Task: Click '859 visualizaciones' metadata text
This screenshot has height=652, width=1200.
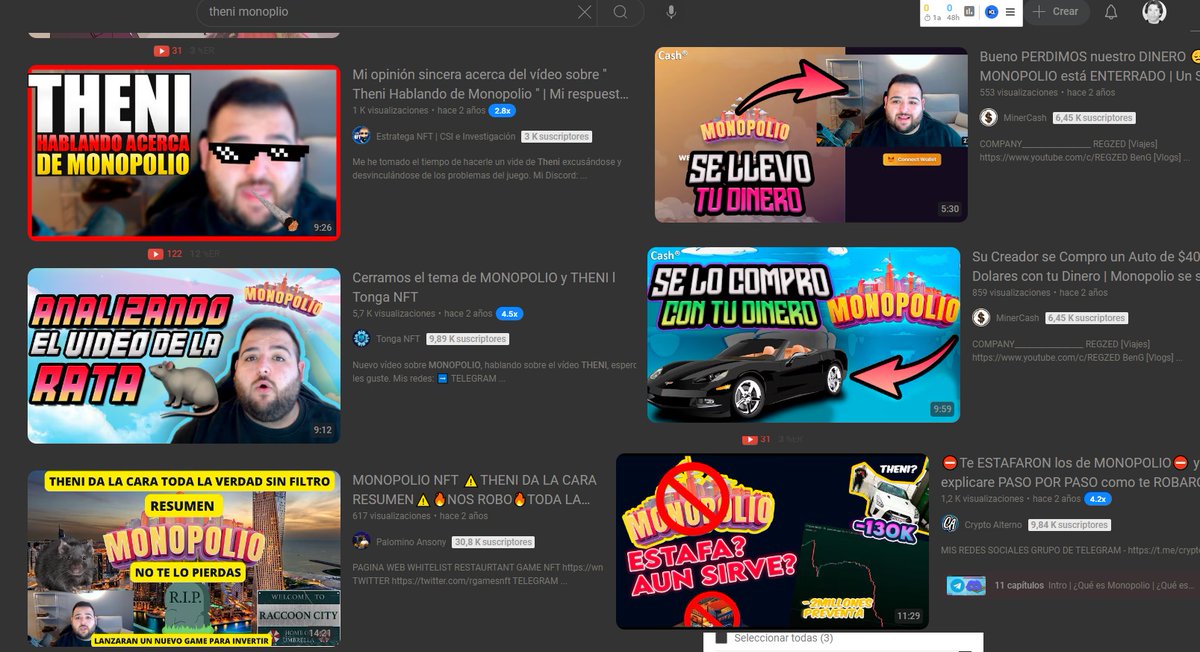Action: pos(1011,292)
